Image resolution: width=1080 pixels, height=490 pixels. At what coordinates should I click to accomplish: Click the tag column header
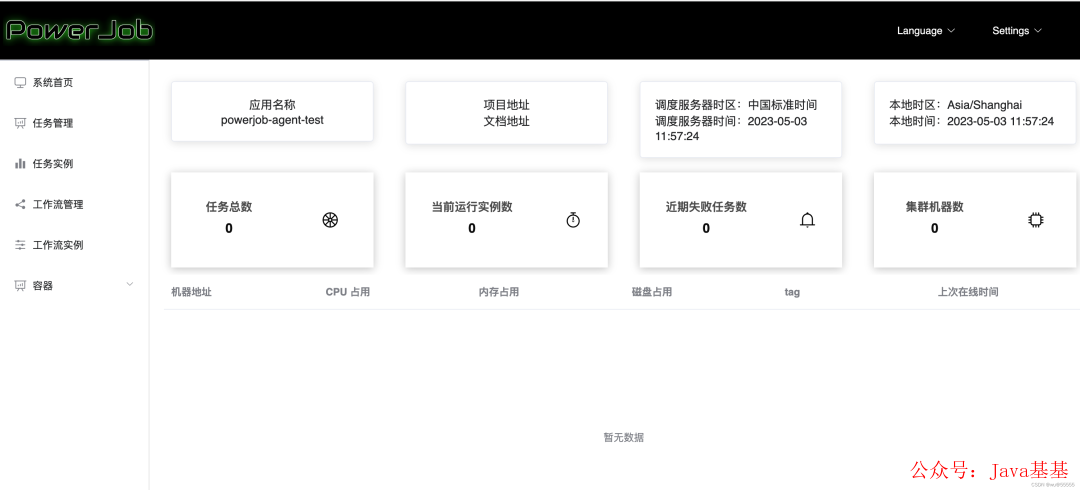tap(792, 292)
